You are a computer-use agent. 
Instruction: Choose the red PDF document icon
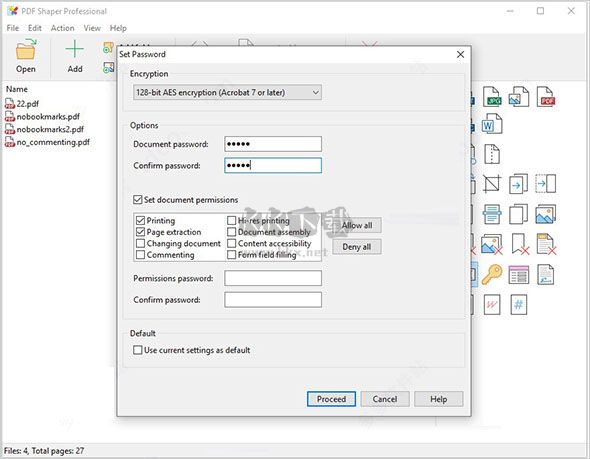(x=546, y=96)
